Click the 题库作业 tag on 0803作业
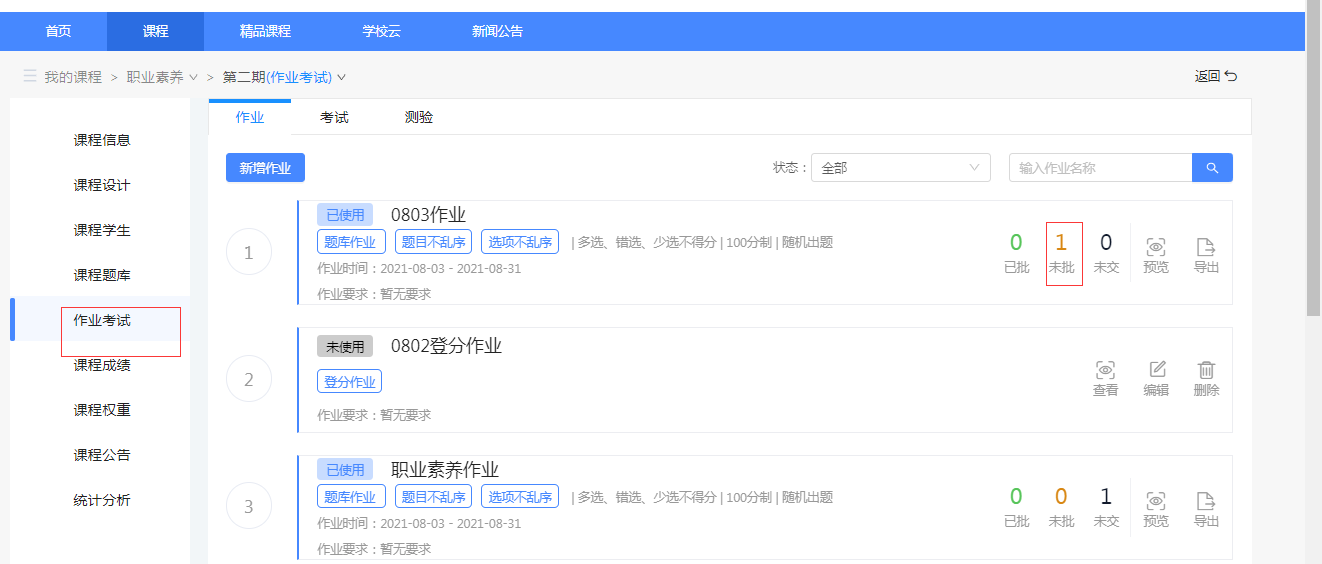Image resolution: width=1322 pixels, height=564 pixels. click(350, 242)
